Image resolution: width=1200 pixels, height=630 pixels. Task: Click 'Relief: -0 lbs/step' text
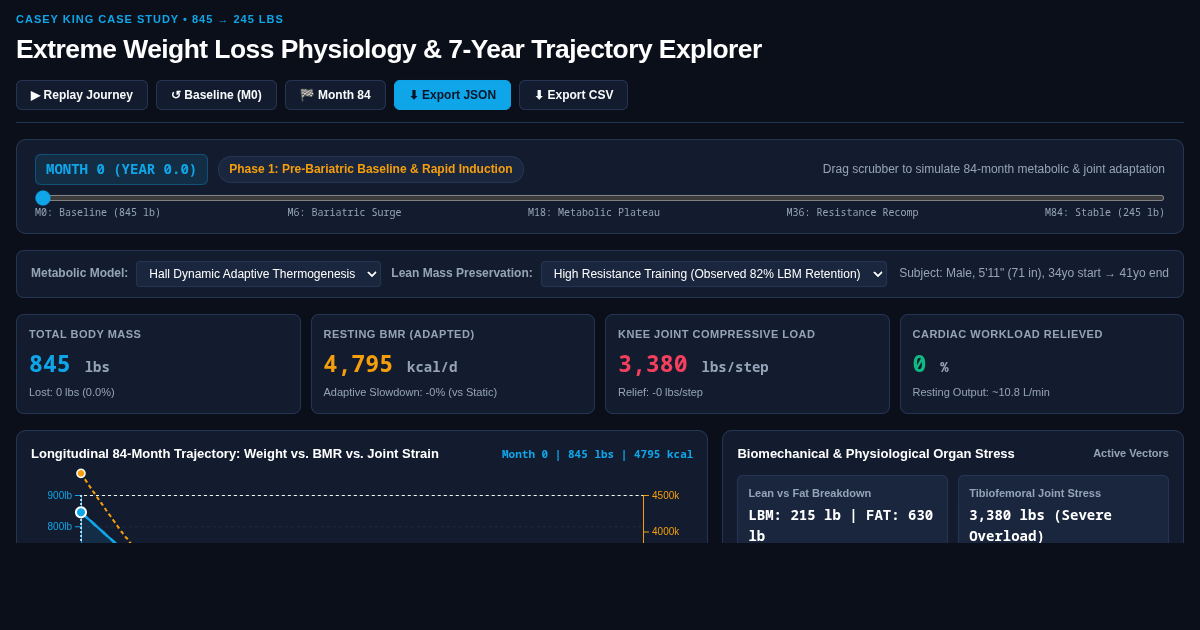(x=660, y=392)
